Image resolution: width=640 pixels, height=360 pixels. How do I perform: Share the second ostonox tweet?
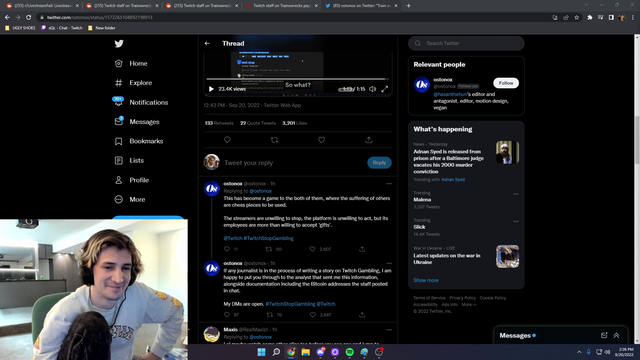point(362,315)
